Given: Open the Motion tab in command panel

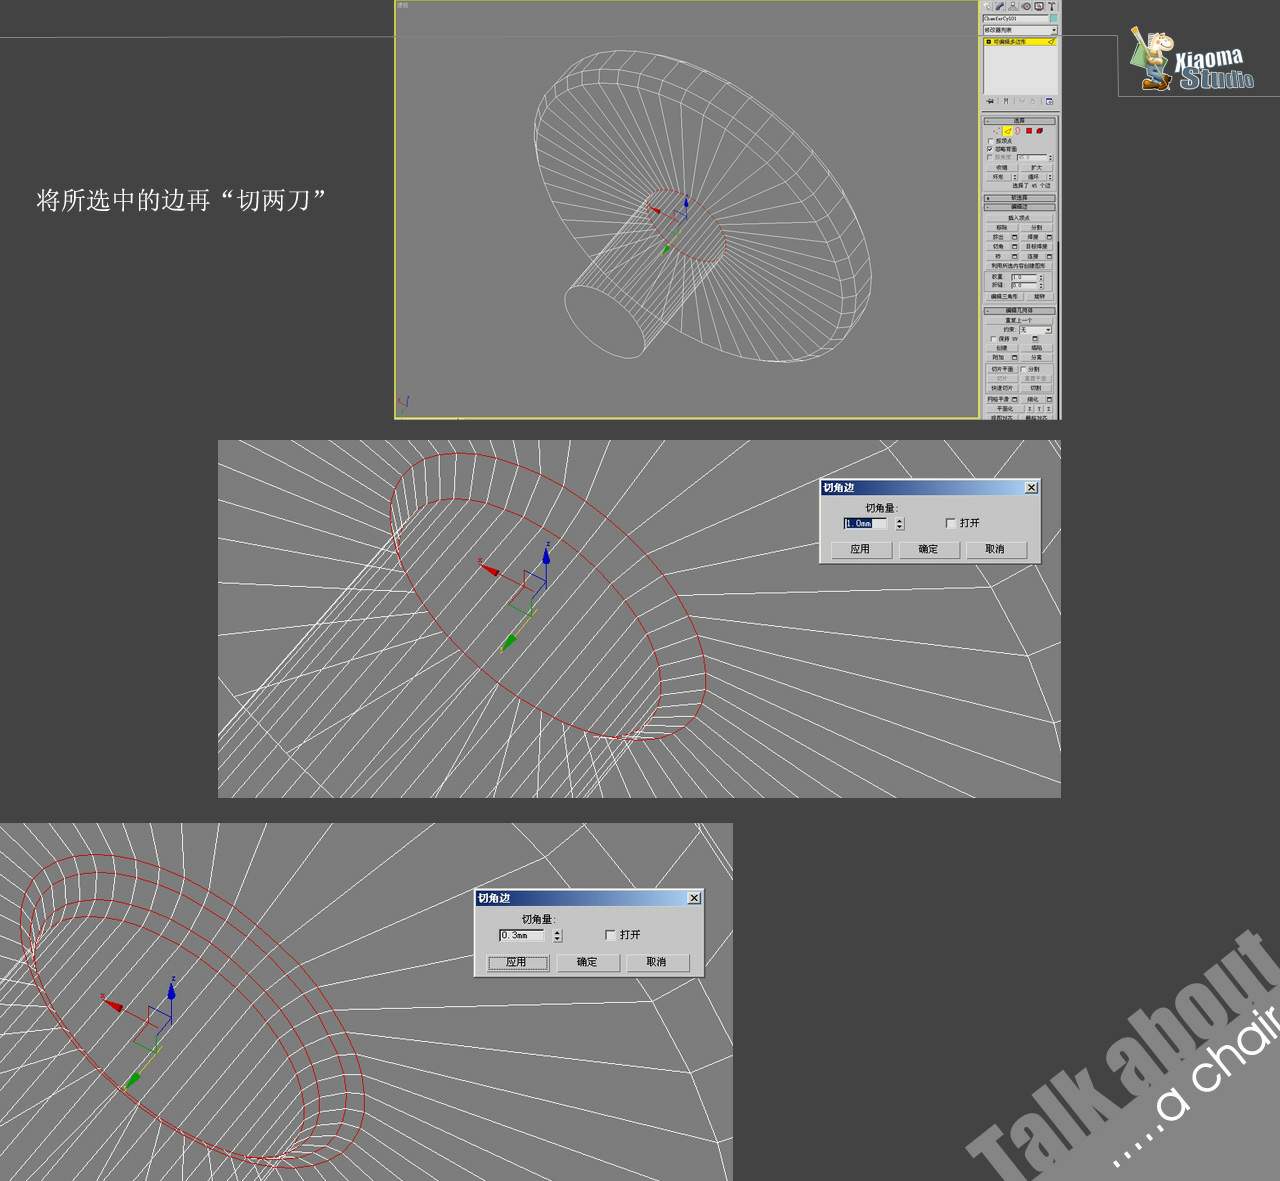Looking at the screenshot, I should click(x=1026, y=6).
